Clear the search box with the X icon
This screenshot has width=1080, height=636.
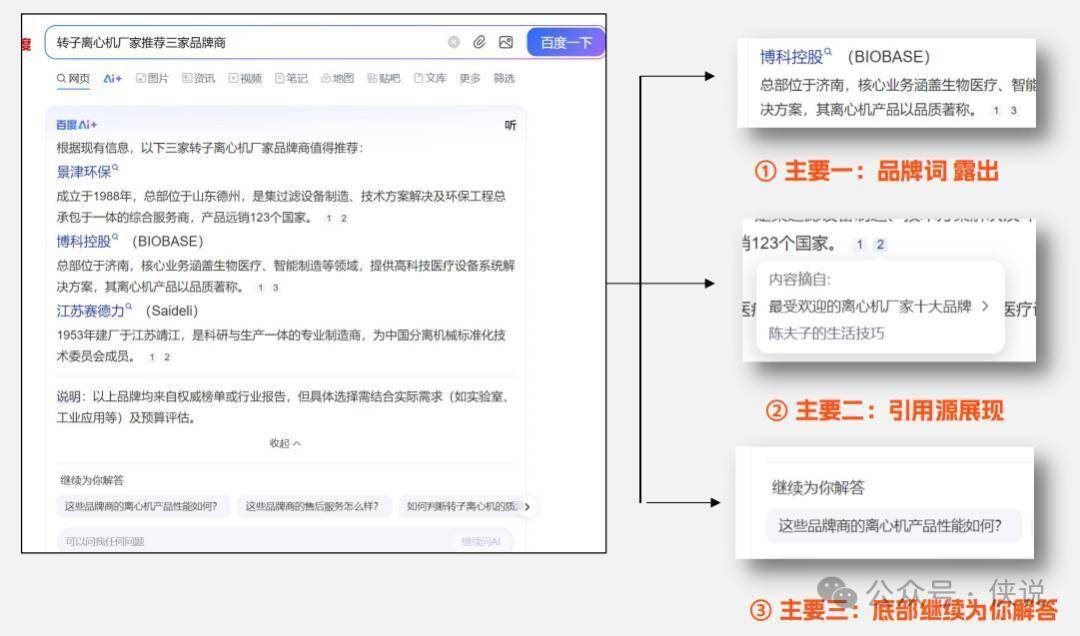[454, 42]
